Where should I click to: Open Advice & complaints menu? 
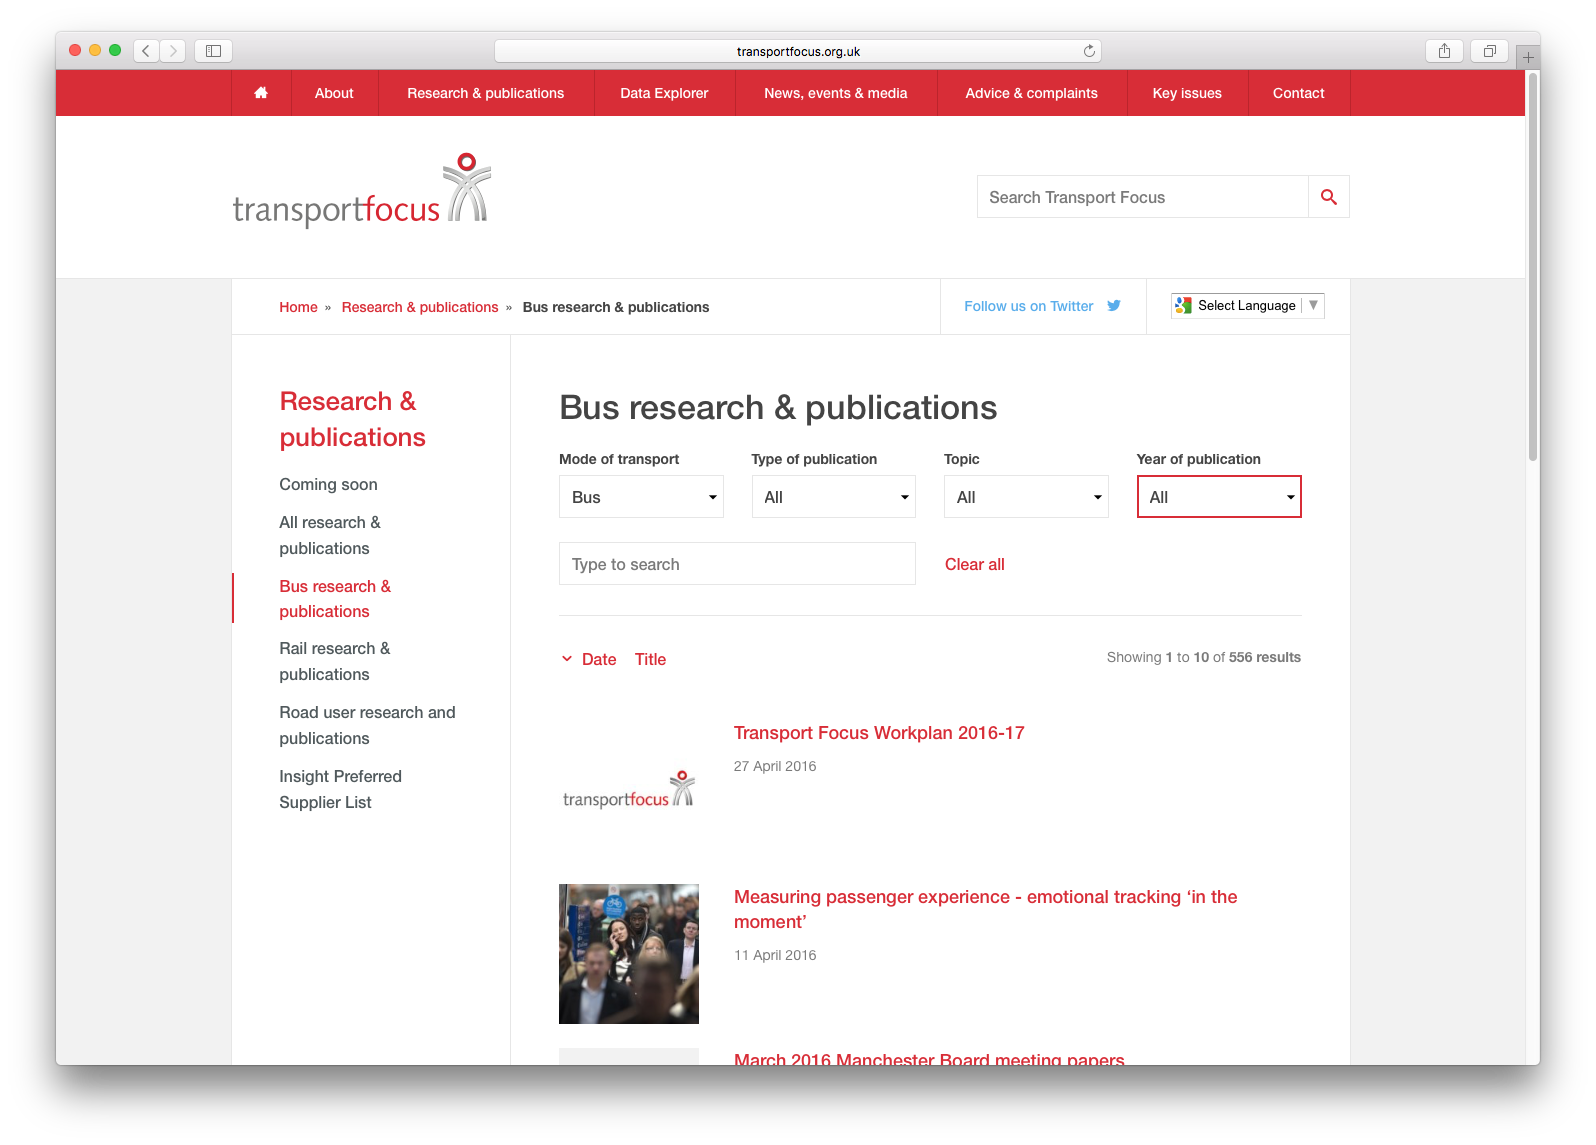click(x=1032, y=93)
